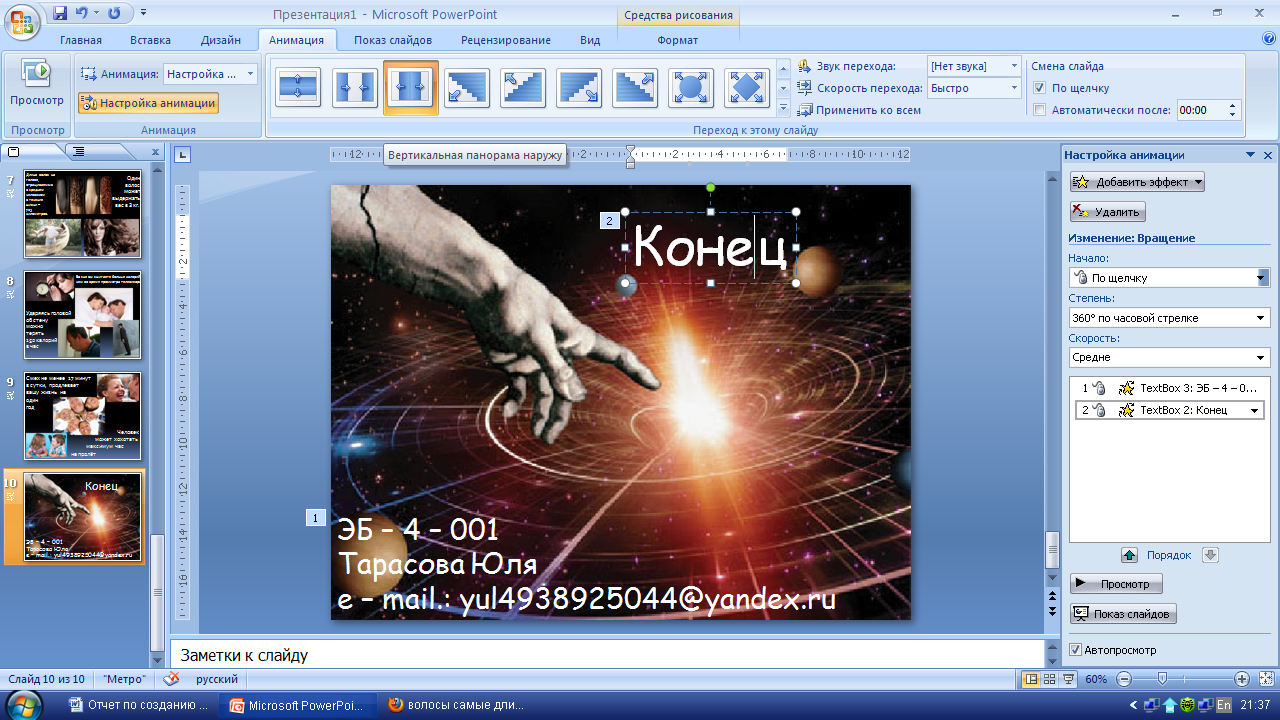Select diamond shape transition effect
The width and height of the screenshot is (1280, 720).
point(746,88)
